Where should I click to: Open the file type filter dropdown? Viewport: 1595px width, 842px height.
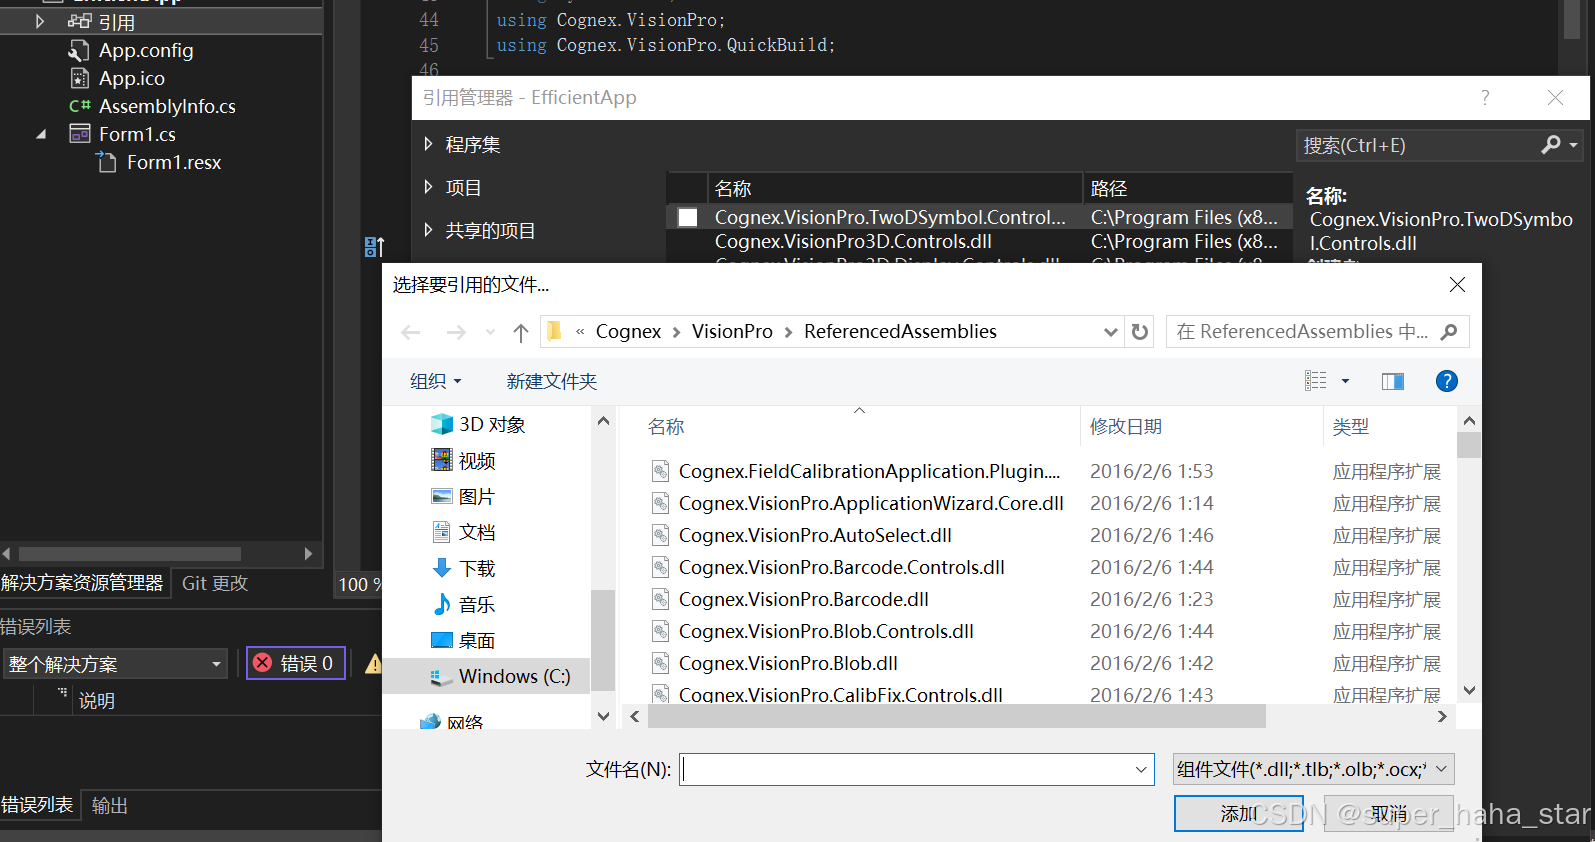tap(1442, 769)
